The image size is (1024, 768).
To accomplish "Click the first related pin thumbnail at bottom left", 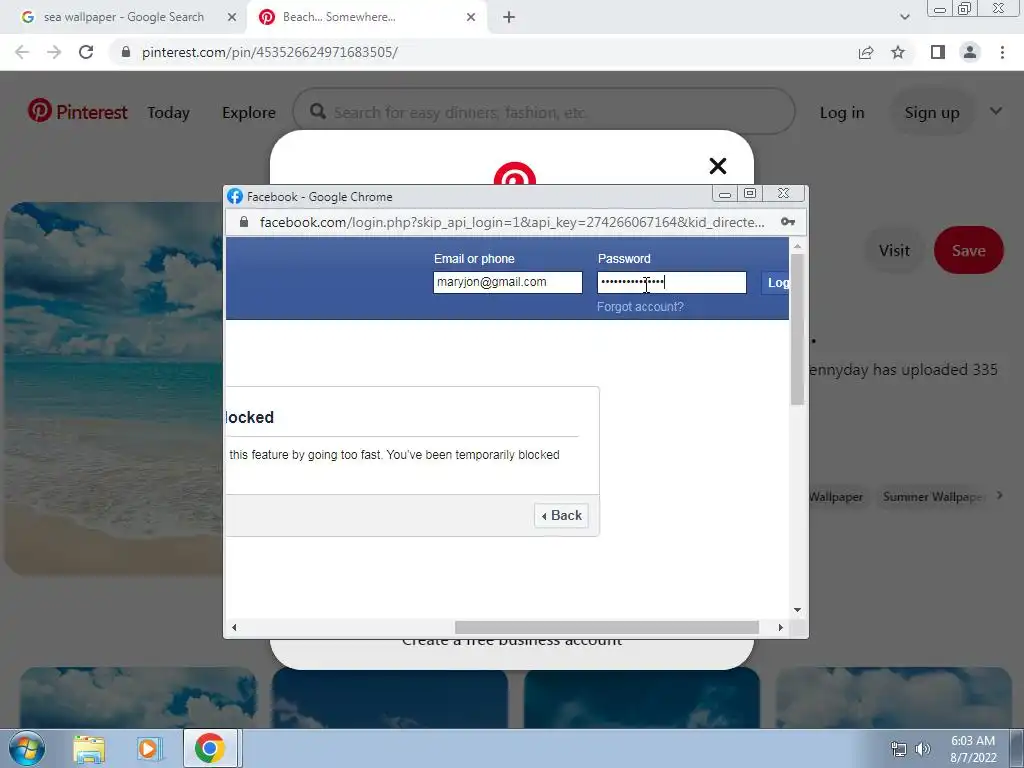I will [138, 697].
